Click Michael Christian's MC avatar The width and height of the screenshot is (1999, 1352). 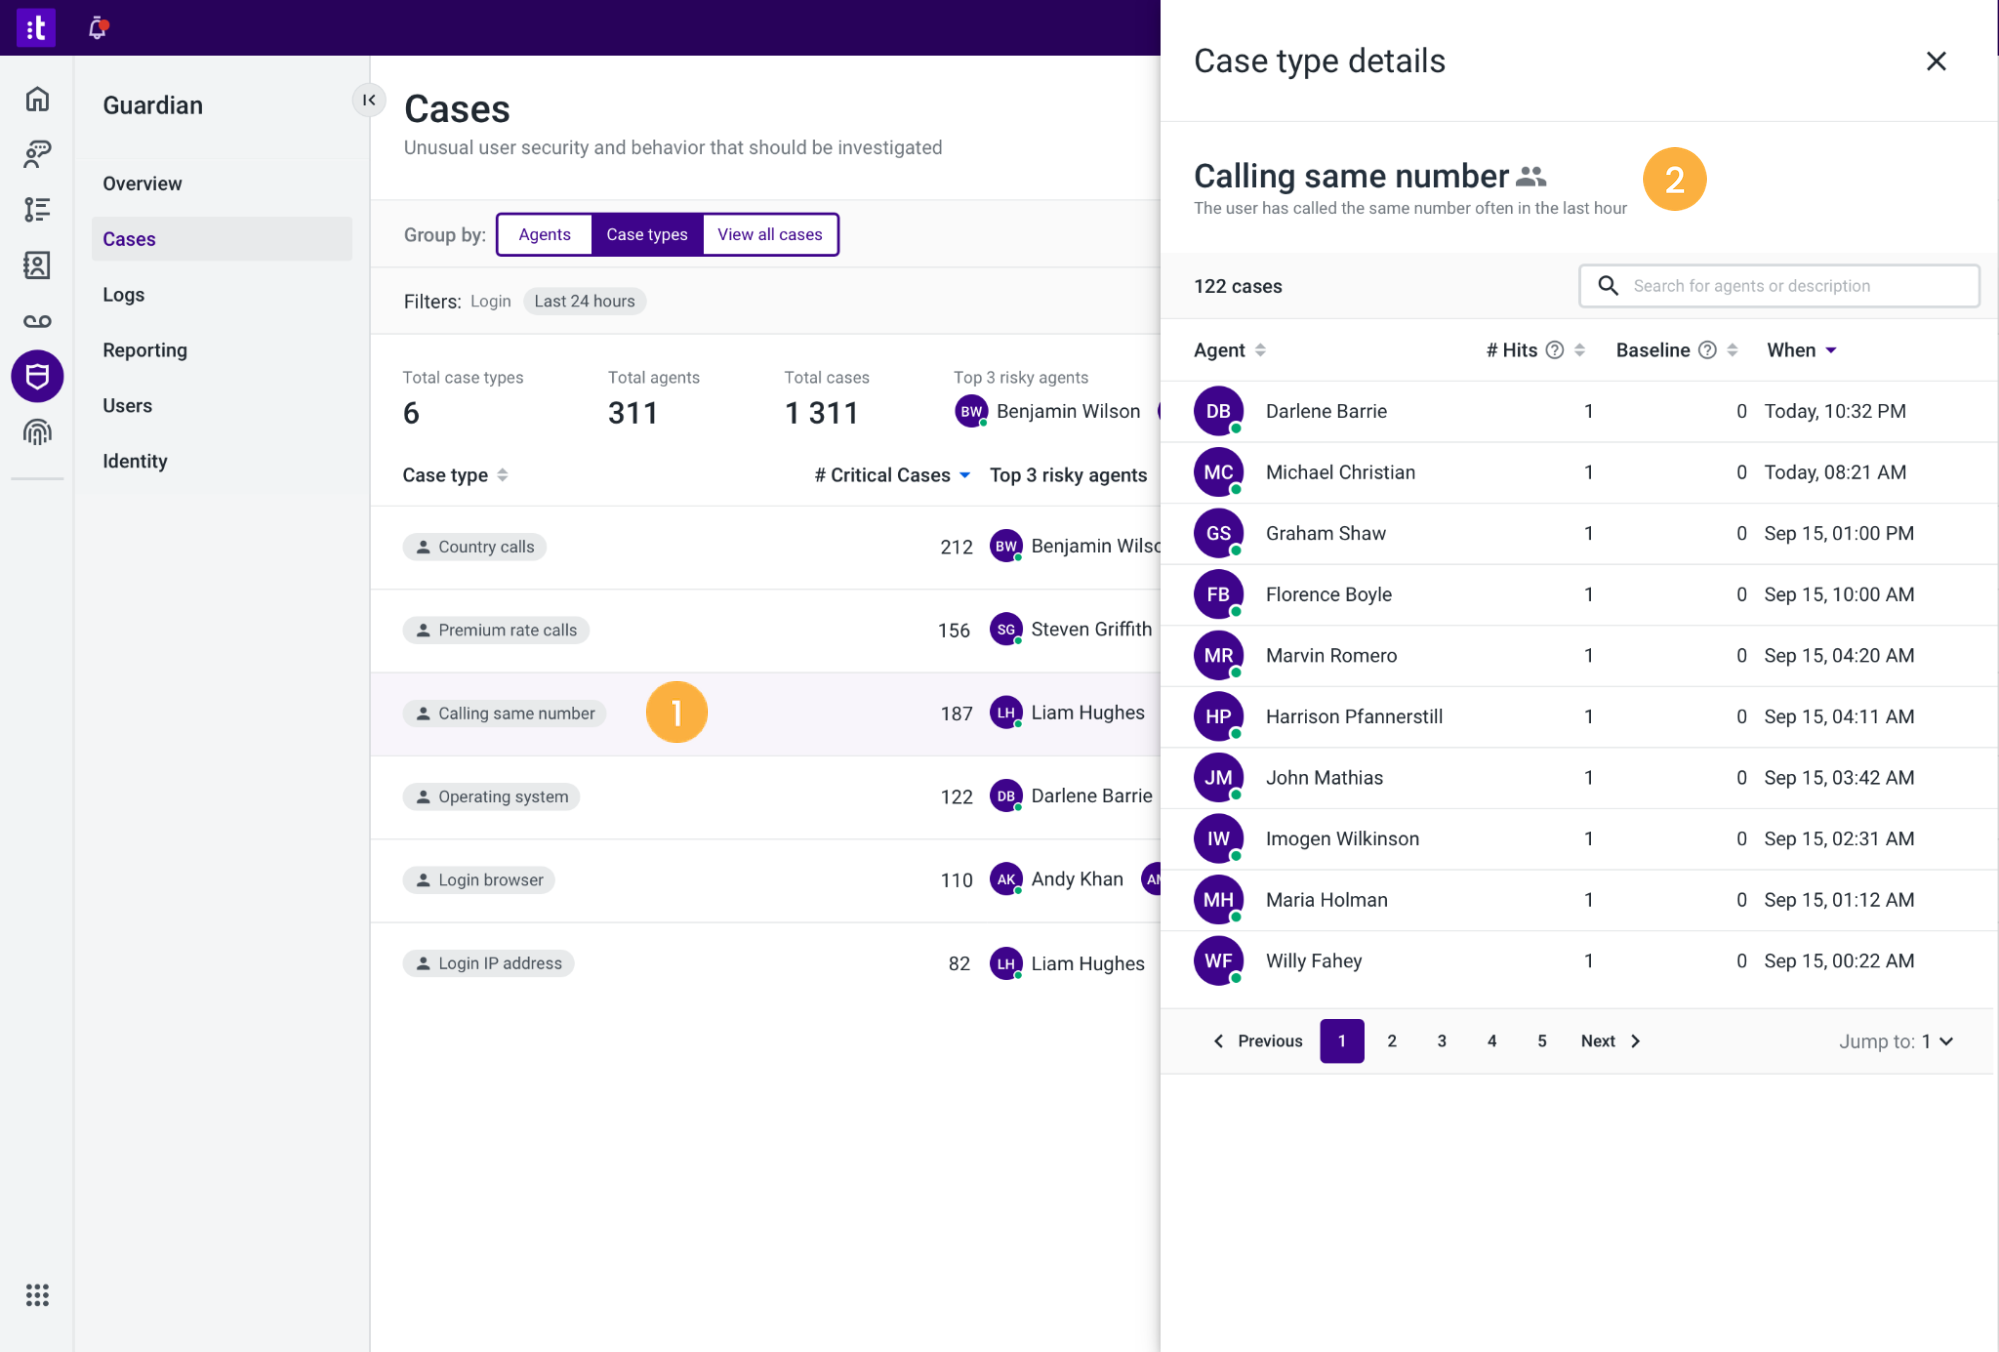tap(1218, 472)
